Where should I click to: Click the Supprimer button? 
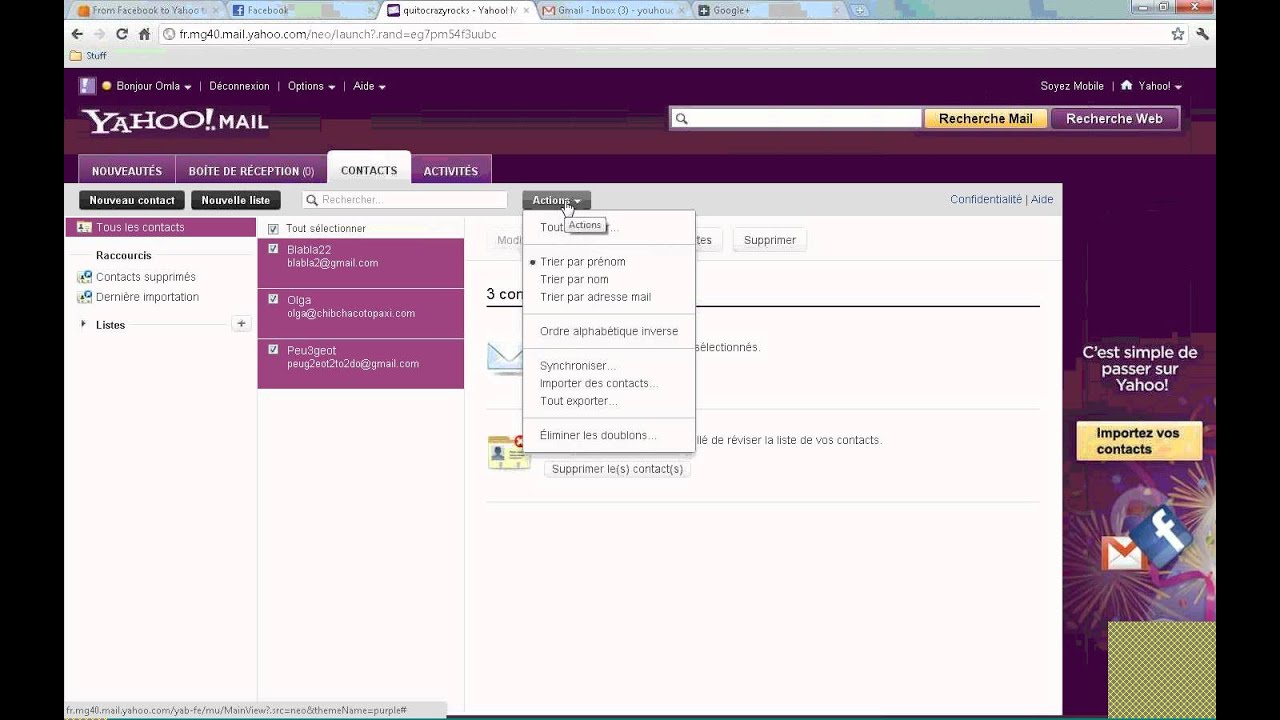770,240
